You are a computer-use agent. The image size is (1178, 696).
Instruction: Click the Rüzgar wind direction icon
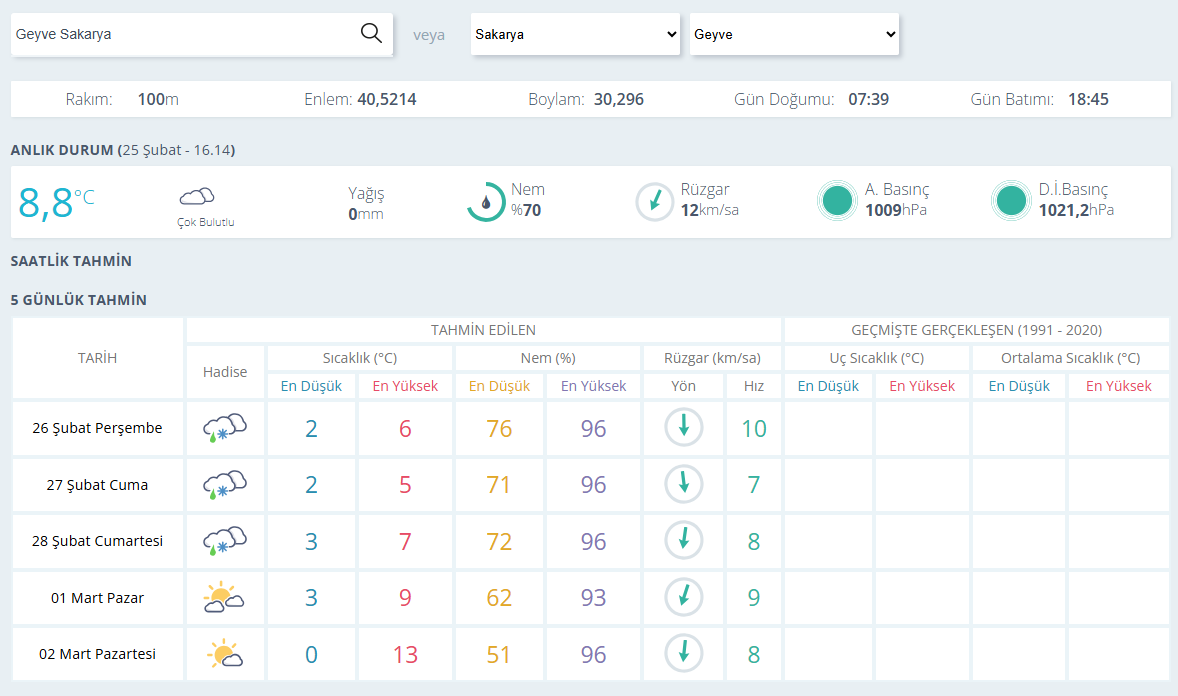click(x=654, y=201)
